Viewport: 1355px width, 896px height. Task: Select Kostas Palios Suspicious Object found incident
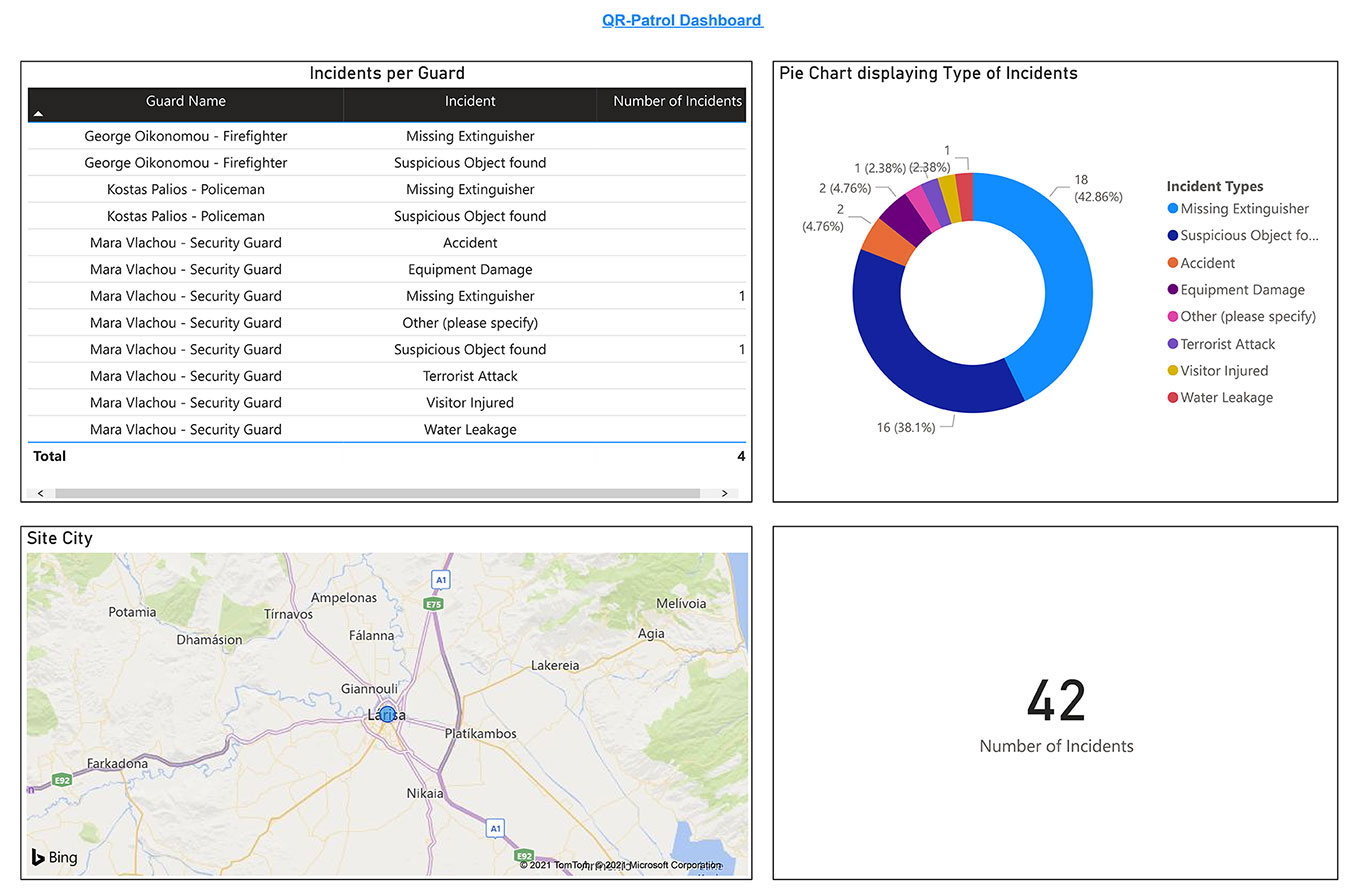coord(470,216)
